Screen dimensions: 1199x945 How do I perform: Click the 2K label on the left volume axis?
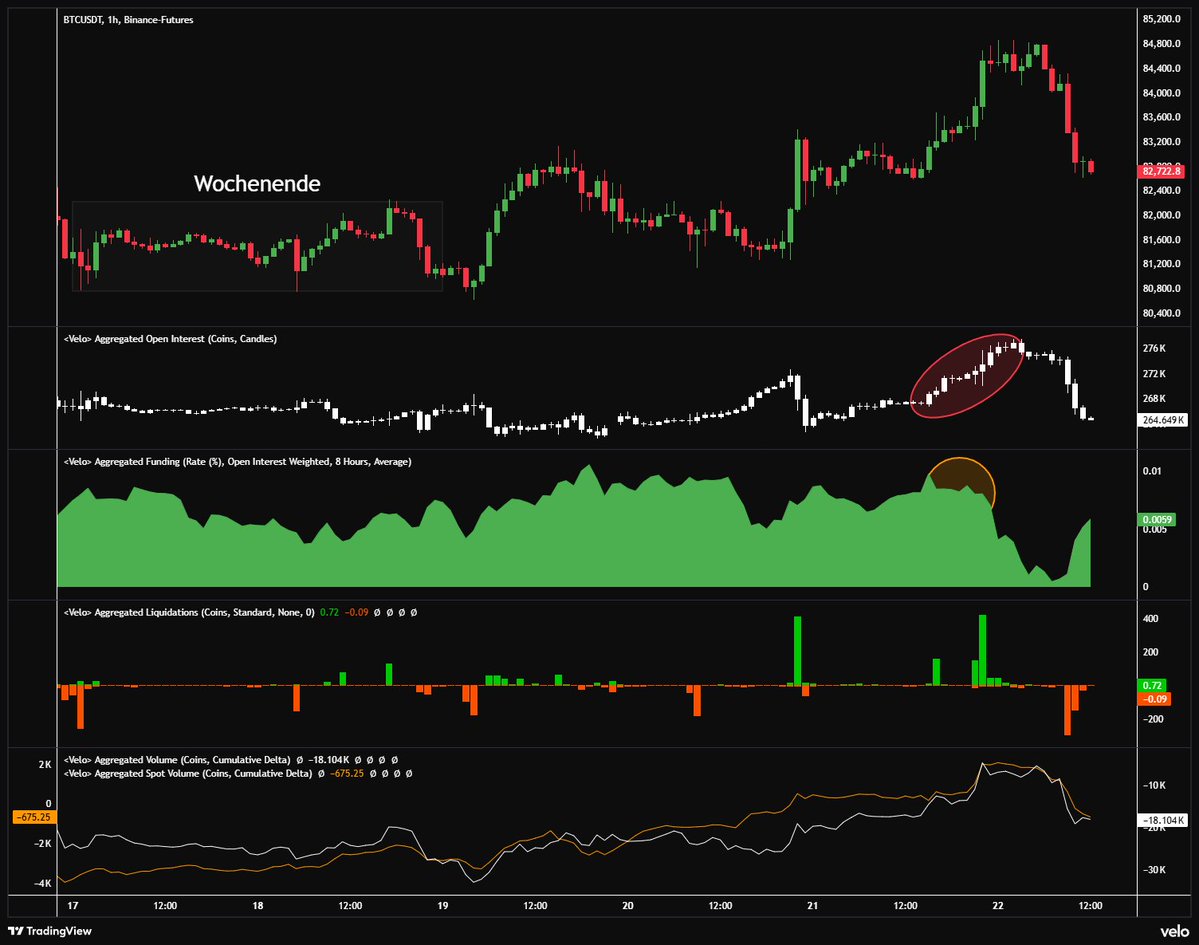pos(44,765)
